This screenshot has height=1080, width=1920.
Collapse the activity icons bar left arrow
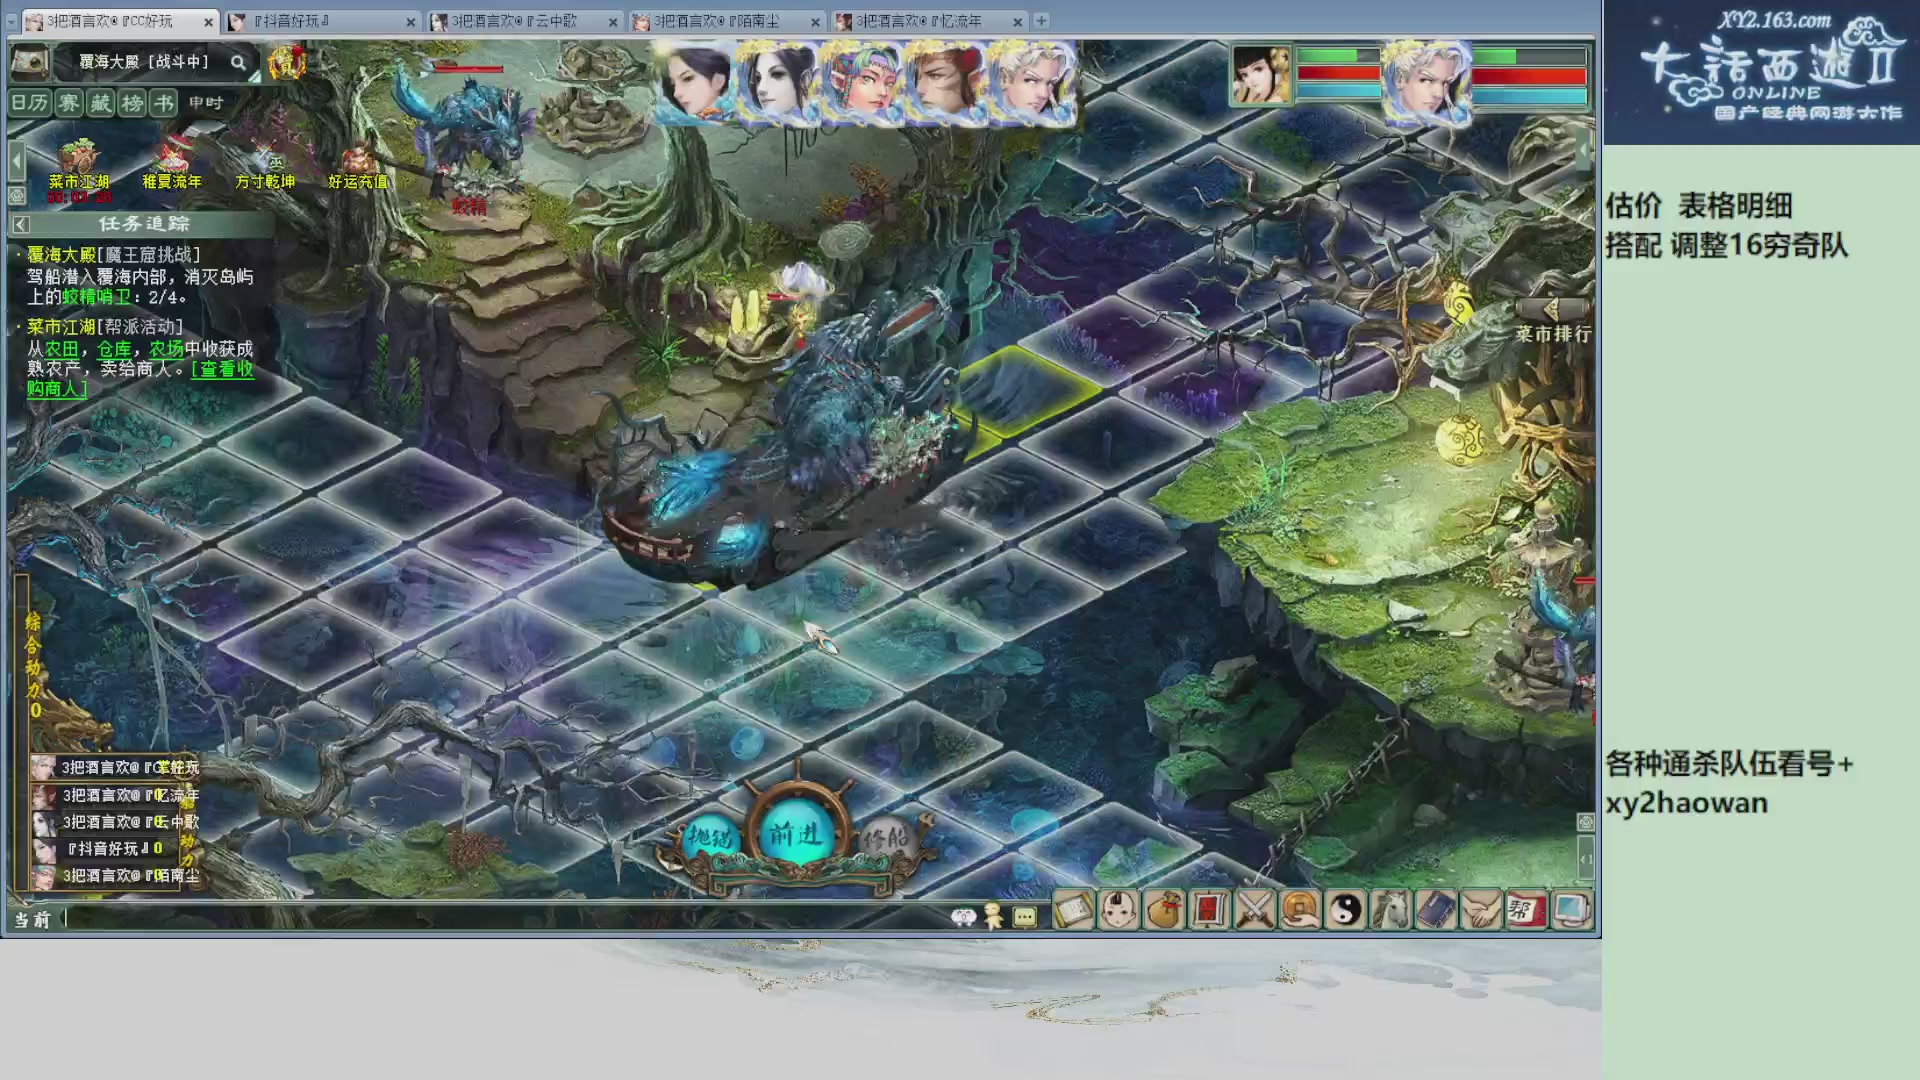pyautogui.click(x=16, y=160)
